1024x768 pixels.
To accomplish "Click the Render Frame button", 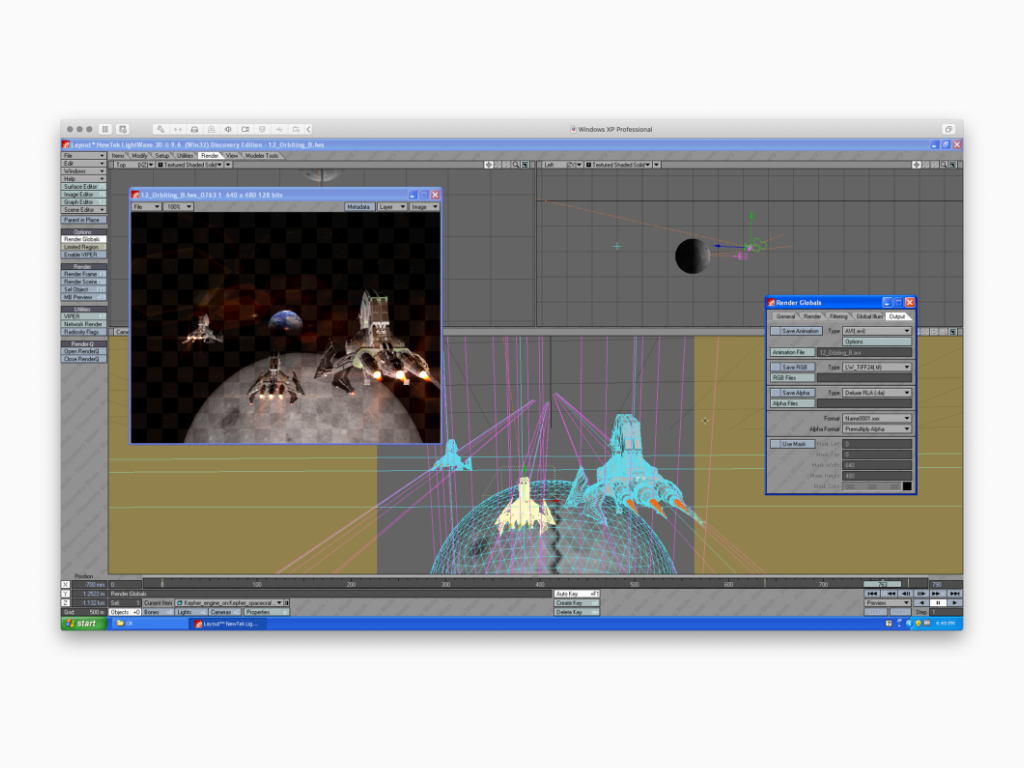I will (x=83, y=274).
